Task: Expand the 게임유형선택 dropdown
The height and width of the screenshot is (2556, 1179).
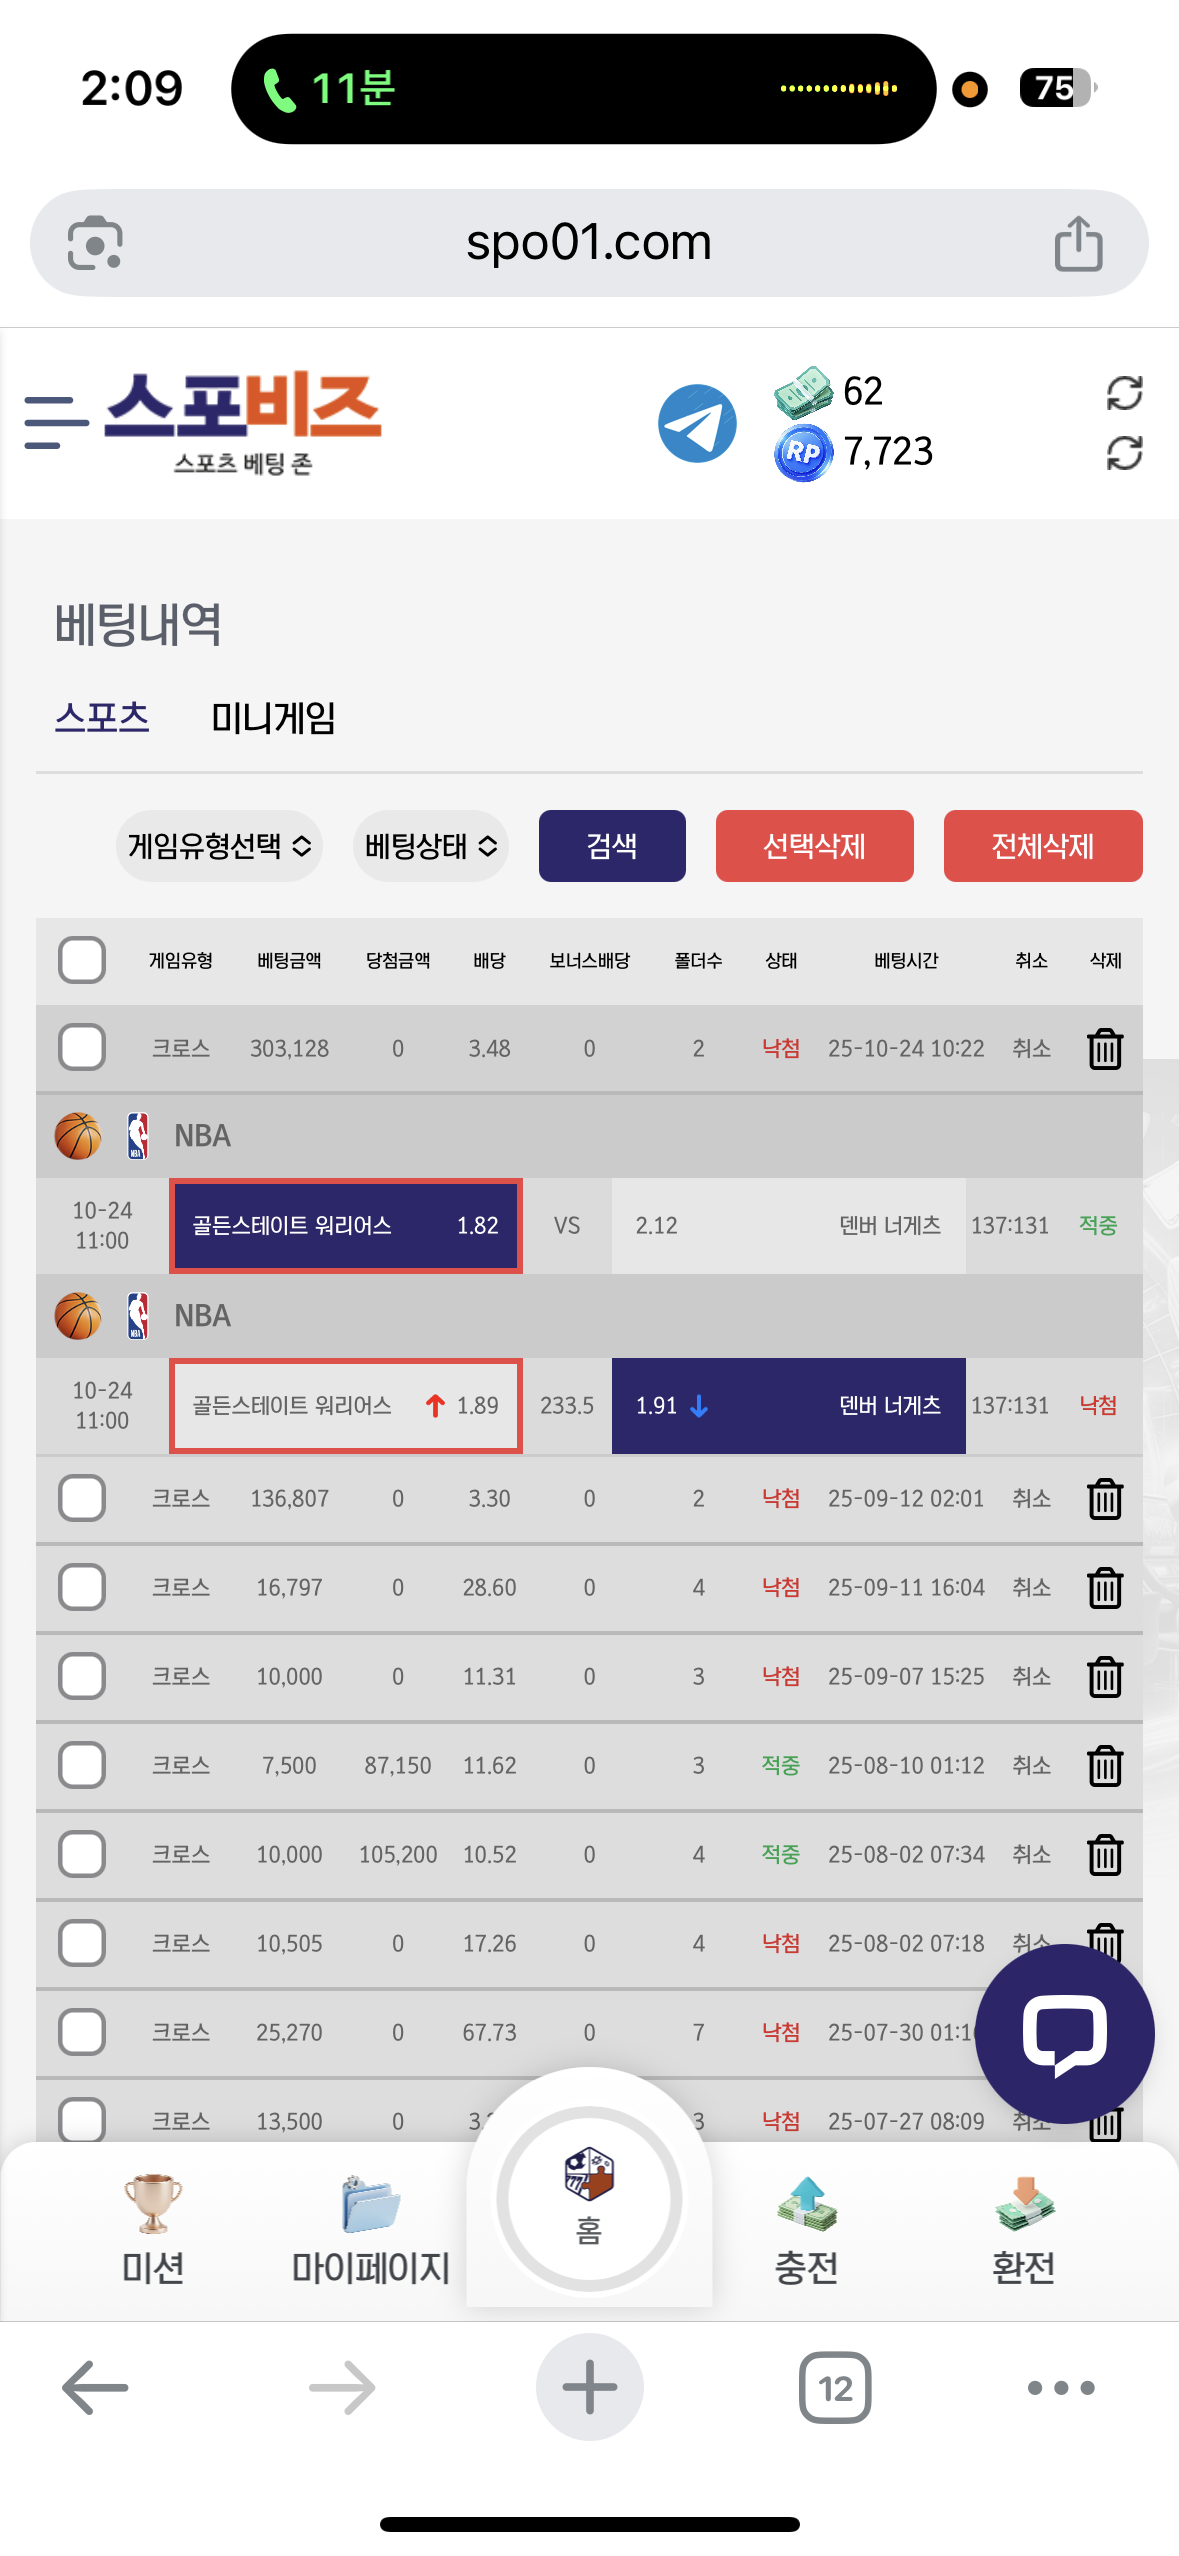Action: [x=219, y=846]
